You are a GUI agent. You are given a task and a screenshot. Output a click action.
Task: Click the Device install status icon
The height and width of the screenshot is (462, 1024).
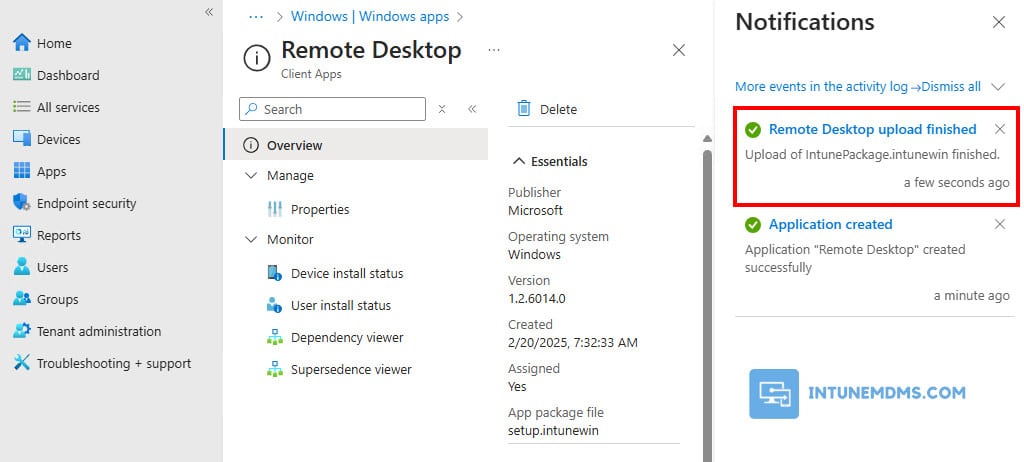pyautogui.click(x=275, y=273)
